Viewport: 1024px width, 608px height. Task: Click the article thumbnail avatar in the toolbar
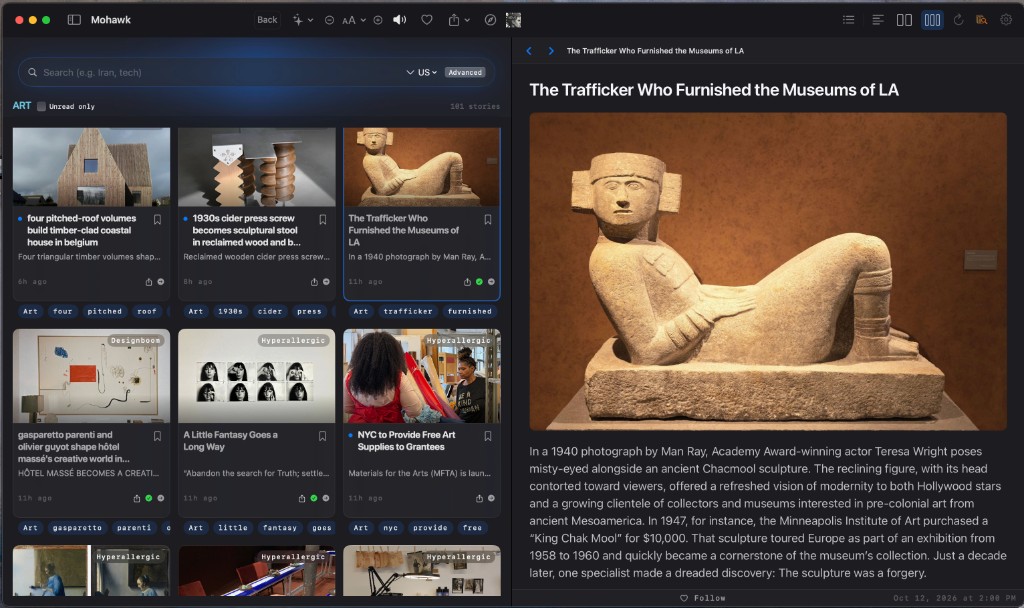pyautogui.click(x=513, y=20)
